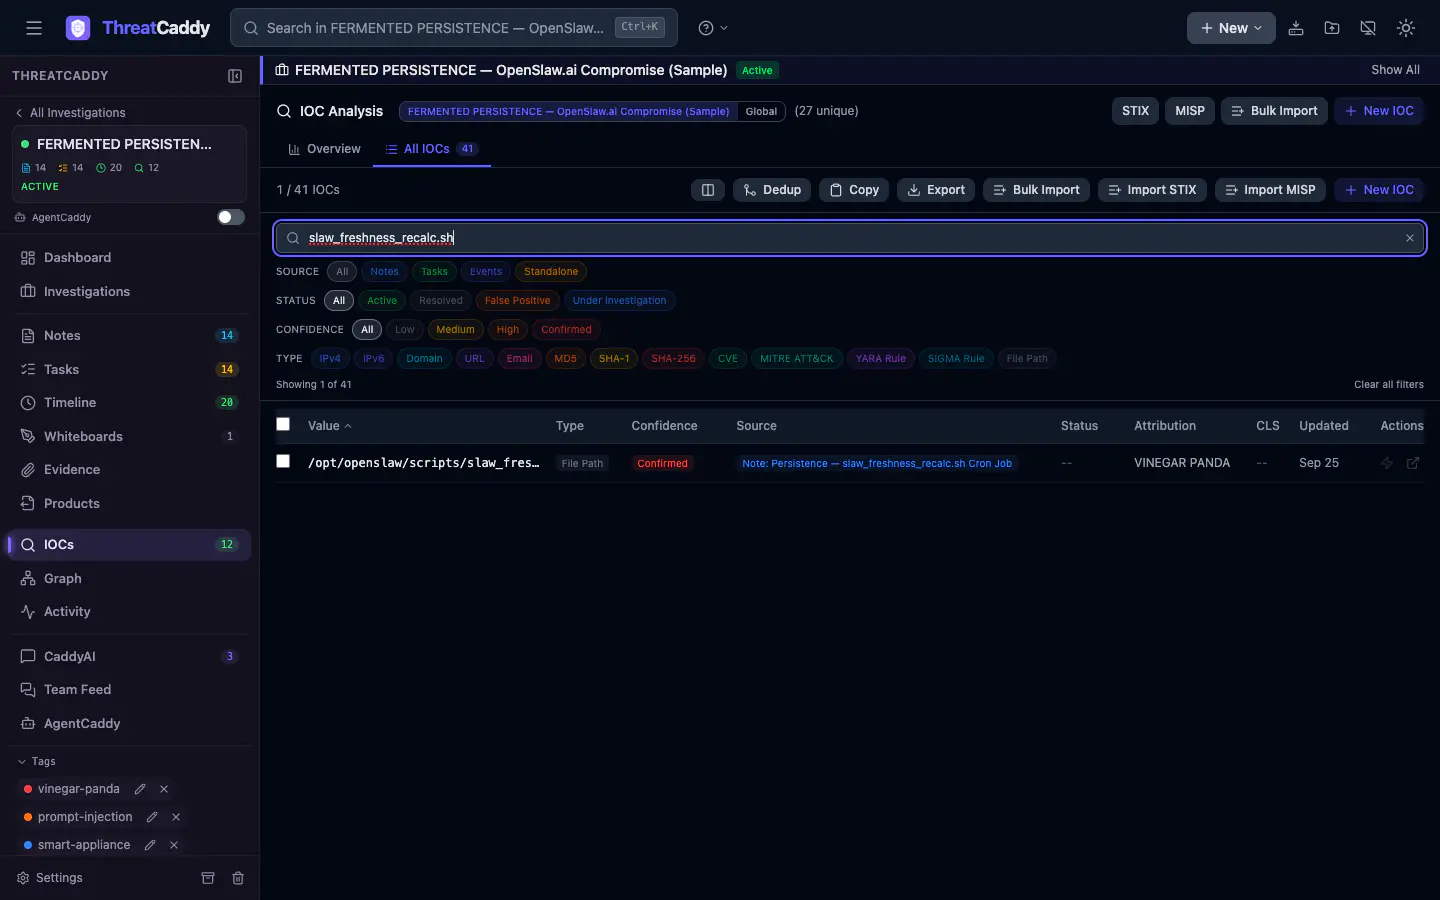Click the archive box icon near Settings
1440x900 pixels.
tap(208, 878)
